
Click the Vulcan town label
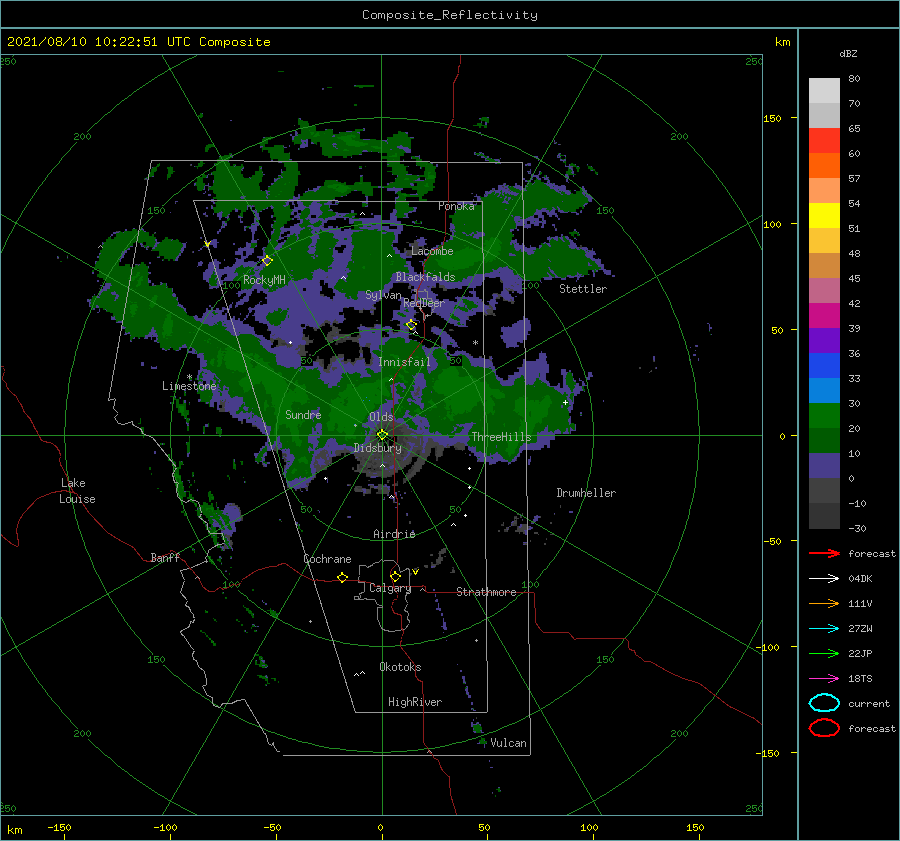(508, 743)
